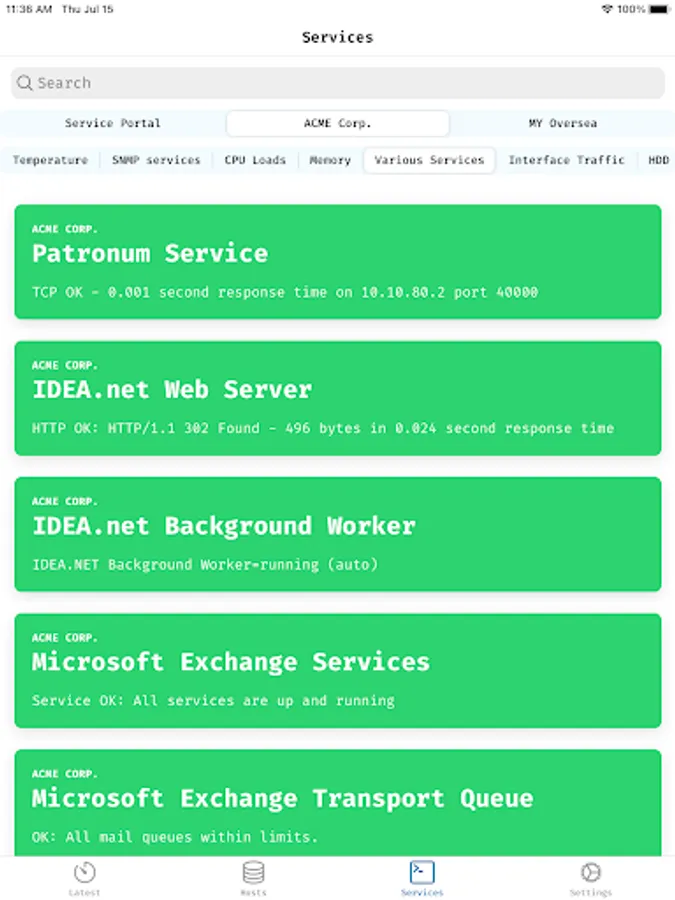Click the Services page title
This screenshot has width=675, height=900.
pyautogui.click(x=338, y=37)
